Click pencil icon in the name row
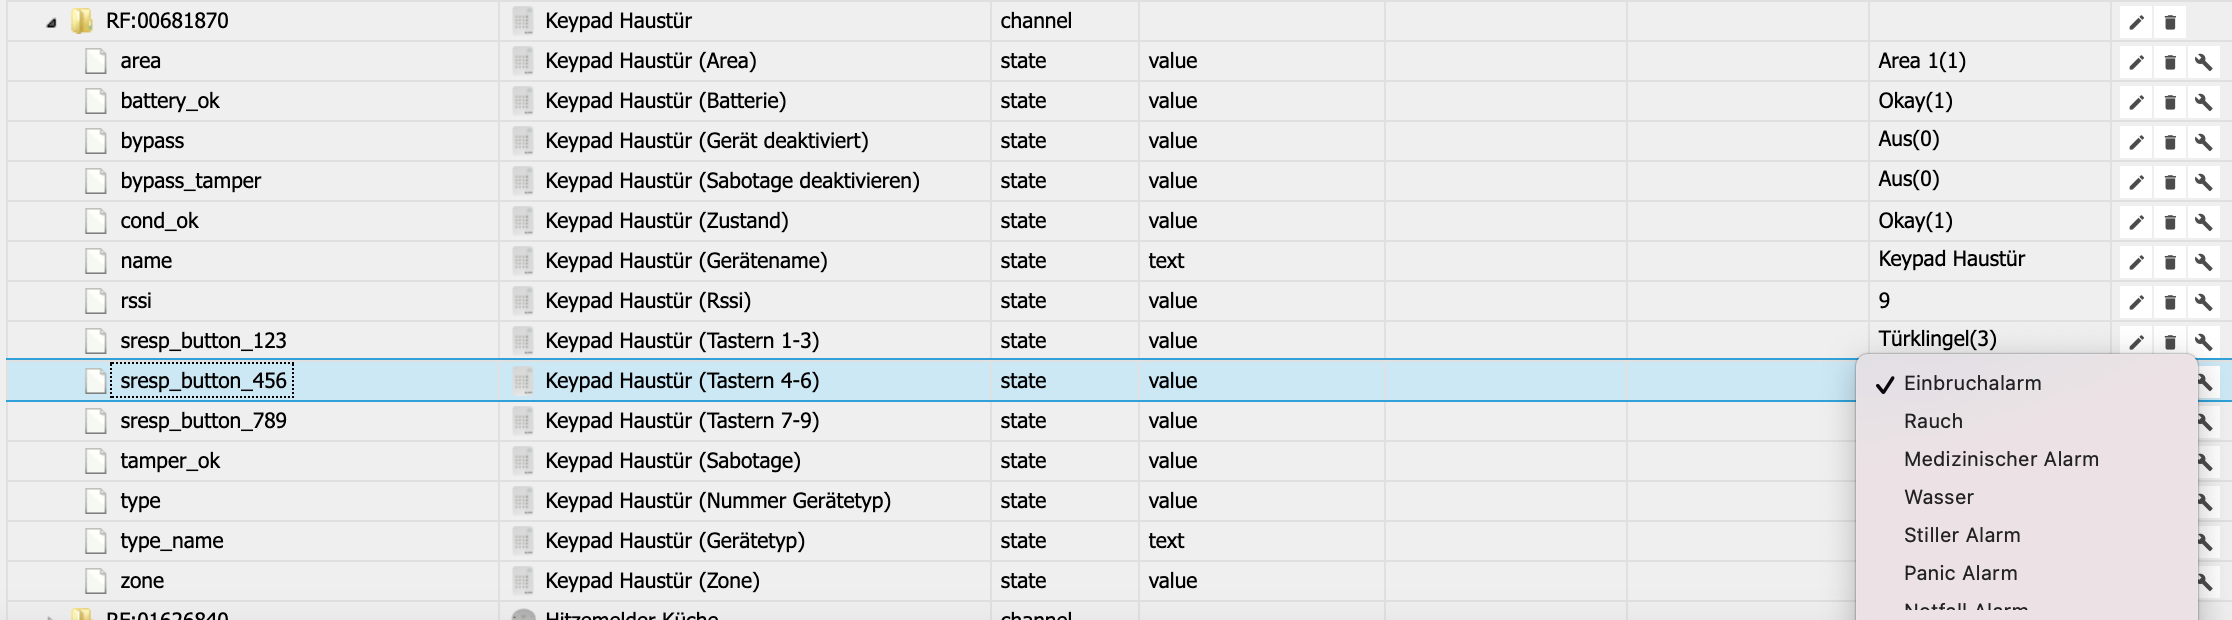 (2136, 262)
